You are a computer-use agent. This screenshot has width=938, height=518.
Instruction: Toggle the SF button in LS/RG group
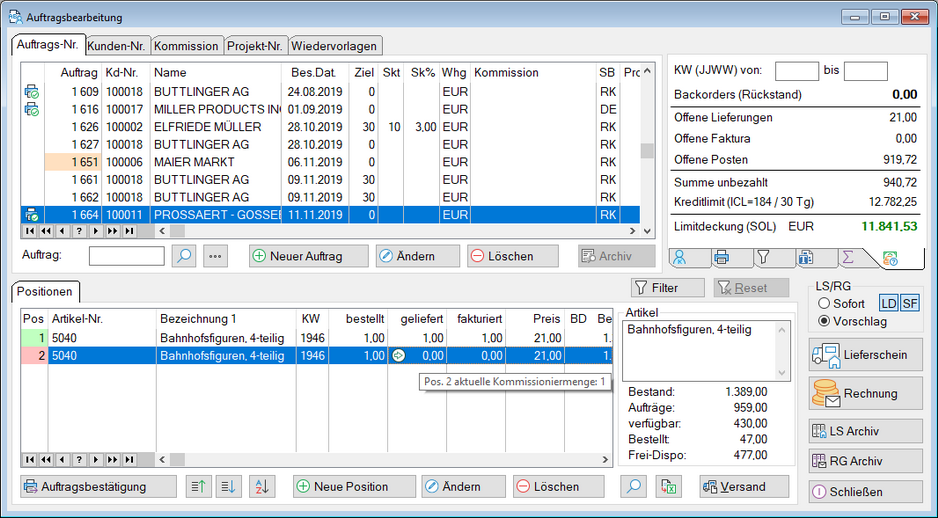tap(910, 303)
